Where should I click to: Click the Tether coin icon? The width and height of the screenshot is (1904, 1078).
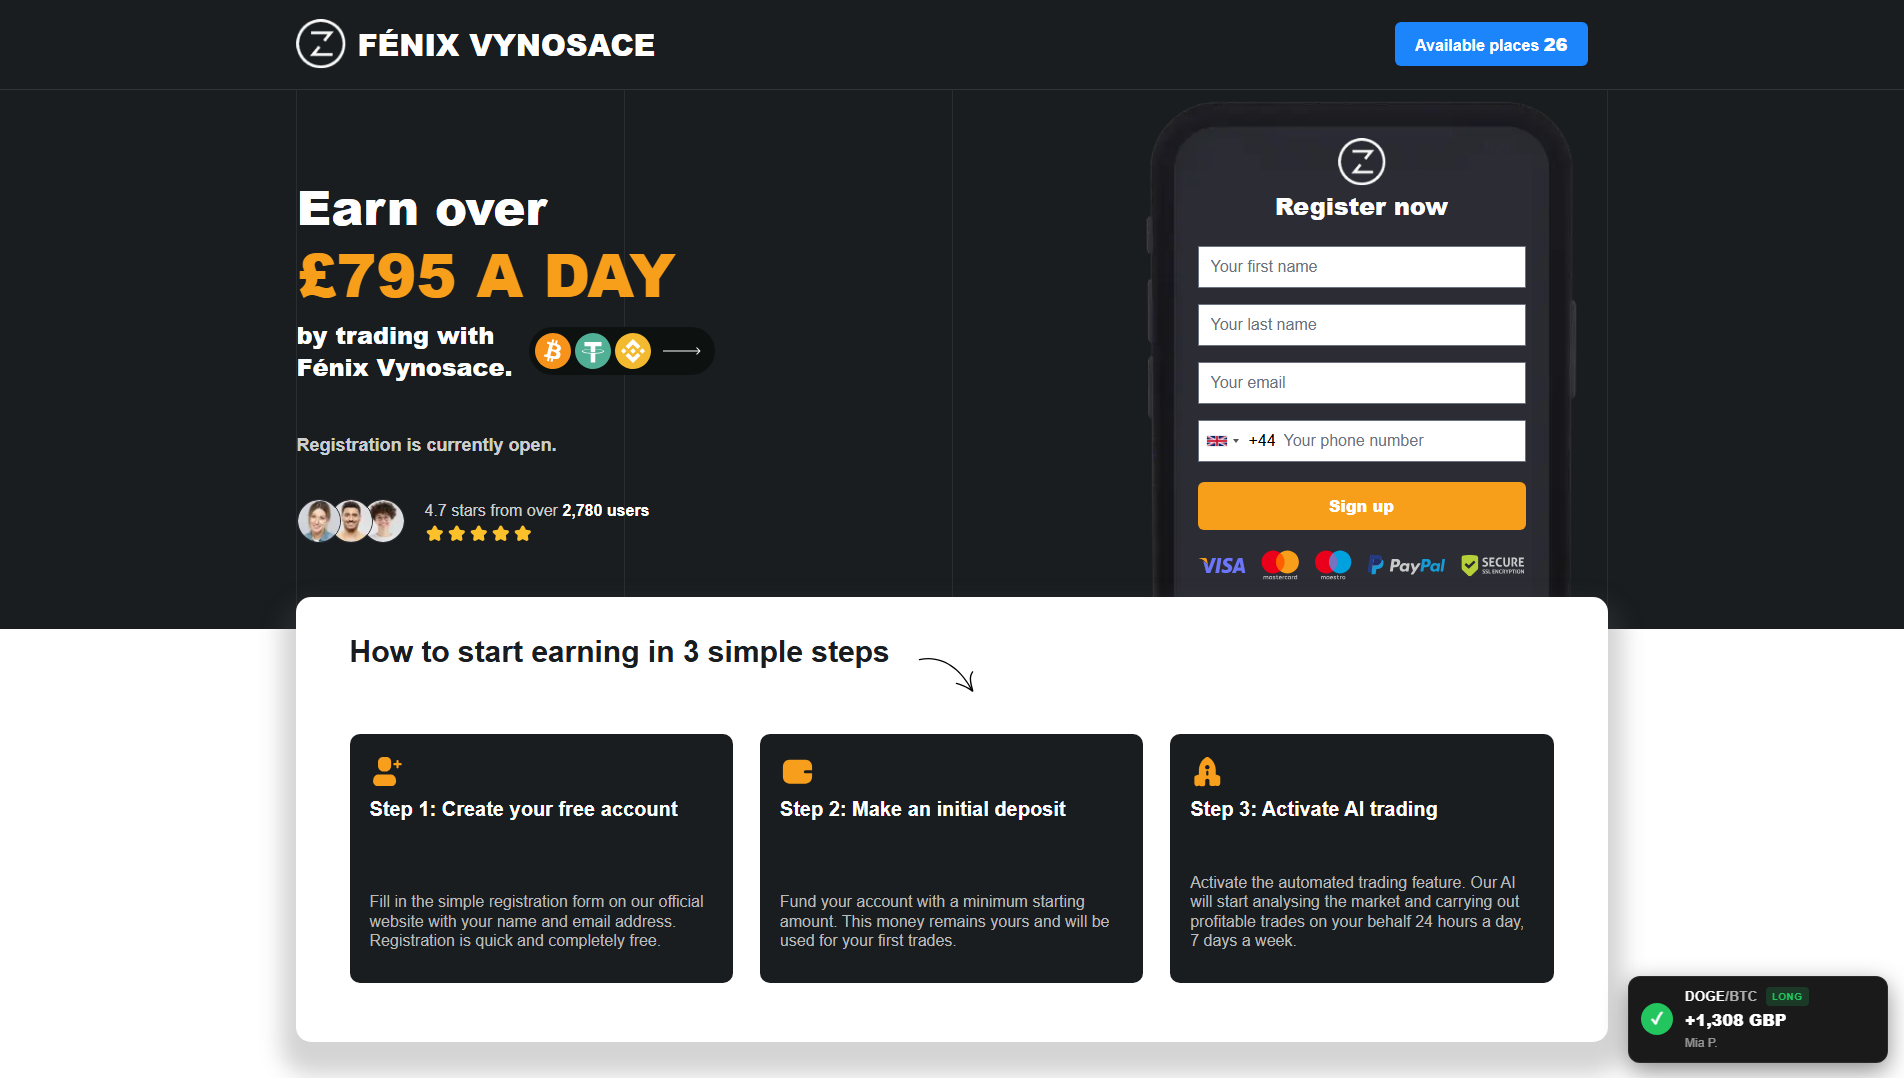click(593, 351)
